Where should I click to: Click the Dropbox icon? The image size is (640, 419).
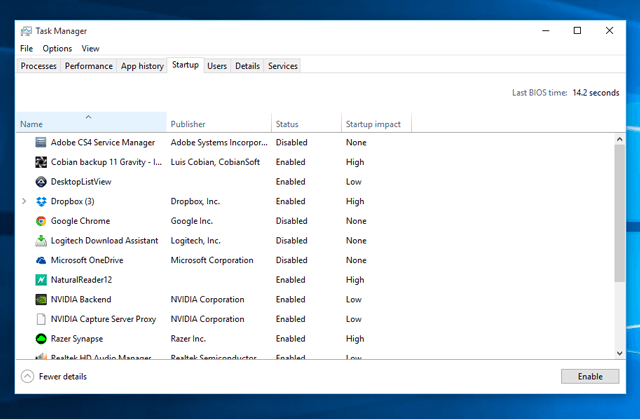(x=41, y=201)
